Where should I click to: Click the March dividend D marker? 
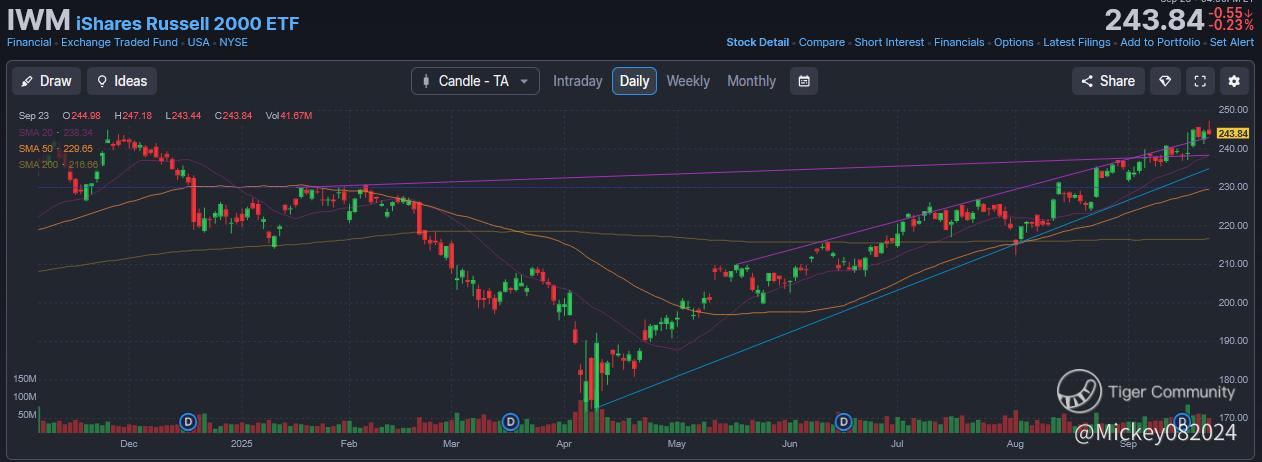510,422
